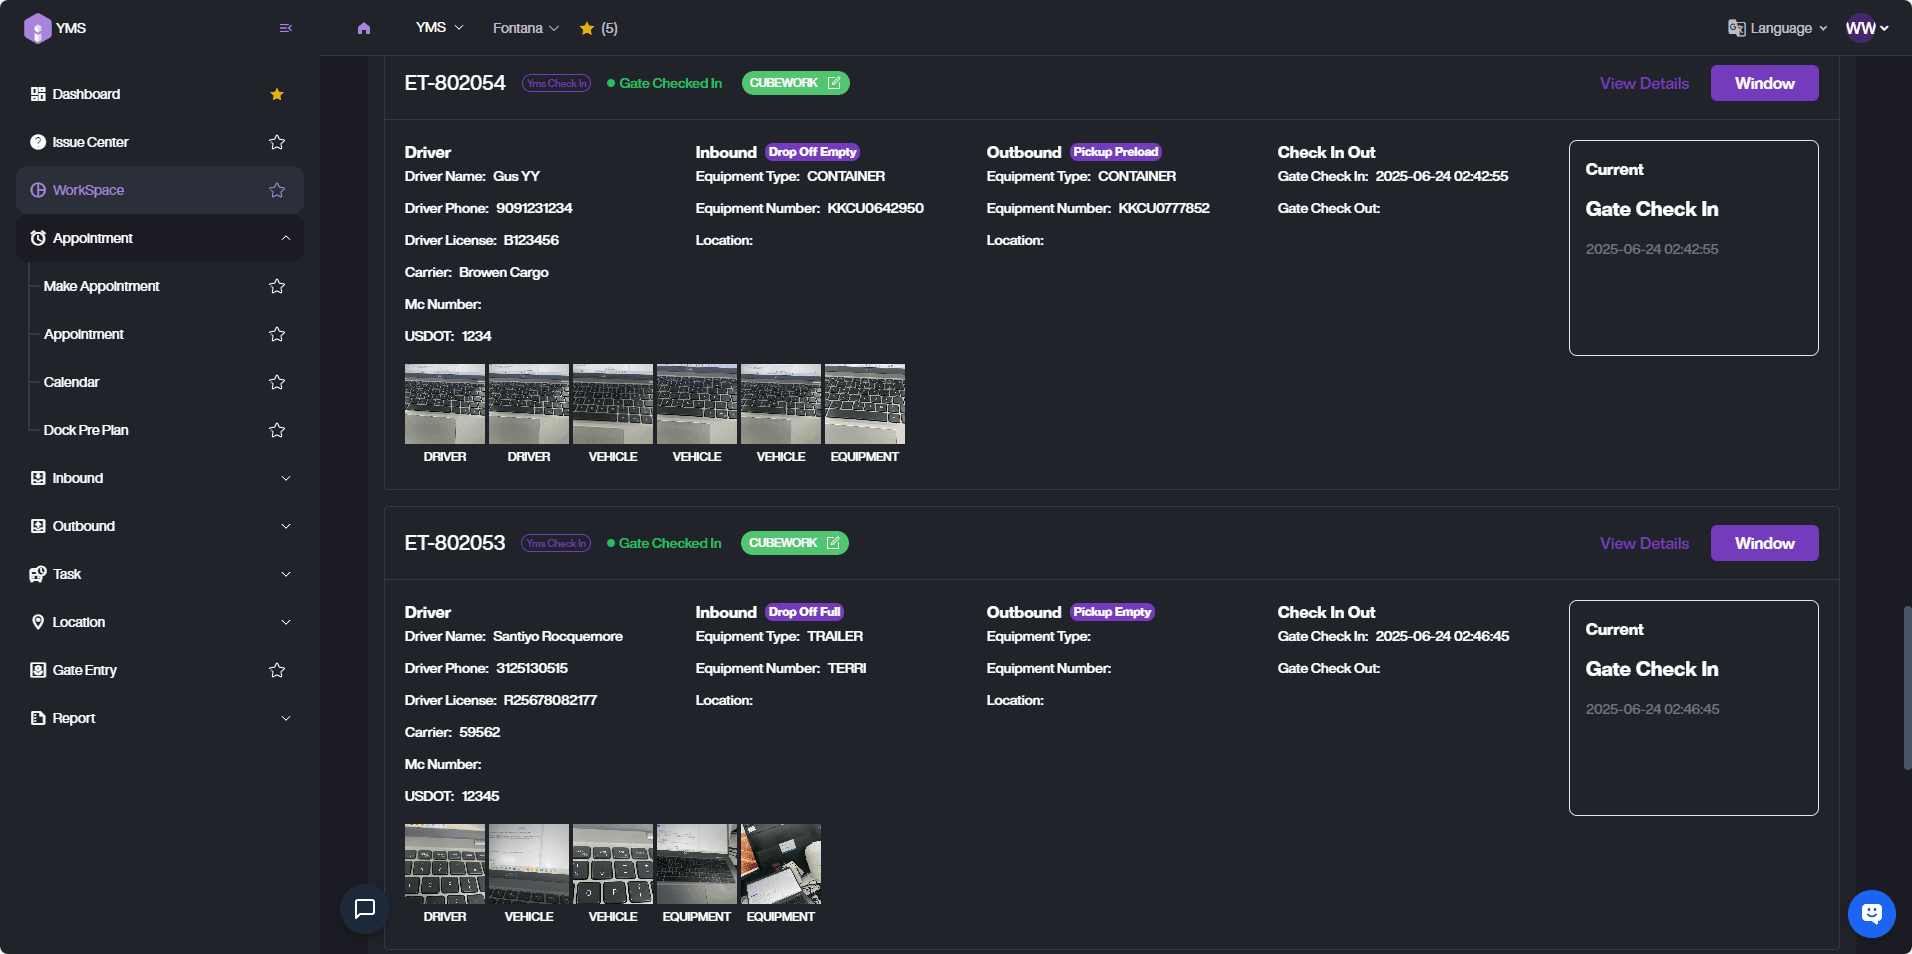Click the edit icon on ET-802053 CUBEWORK tag
Screen dimensions: 1912x954
pos(833,543)
